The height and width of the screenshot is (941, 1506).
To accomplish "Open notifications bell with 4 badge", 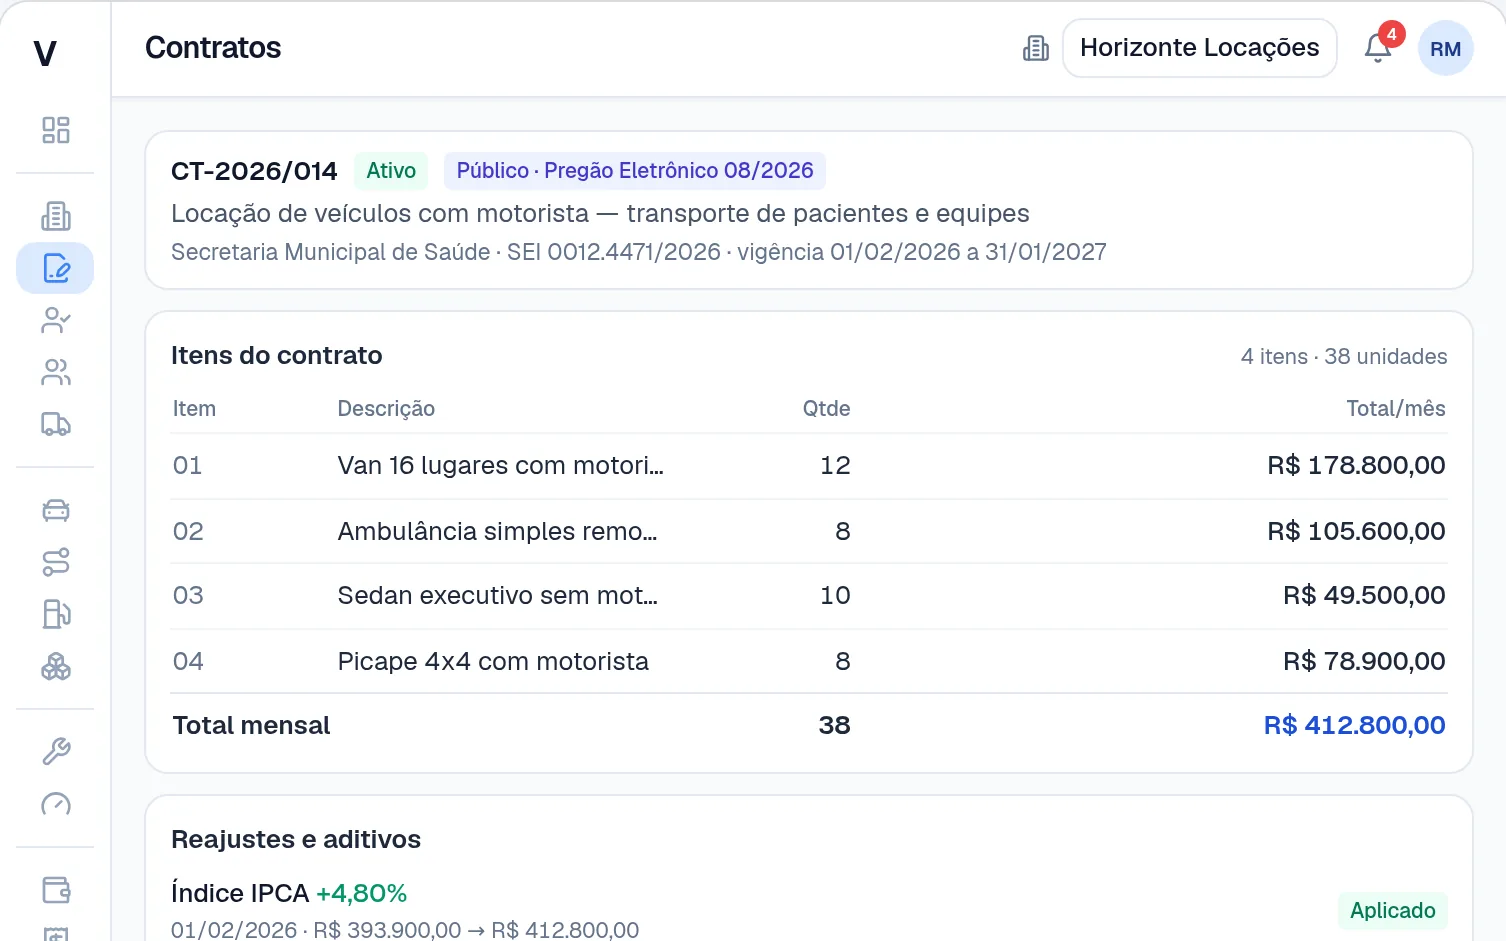I will coord(1379,47).
